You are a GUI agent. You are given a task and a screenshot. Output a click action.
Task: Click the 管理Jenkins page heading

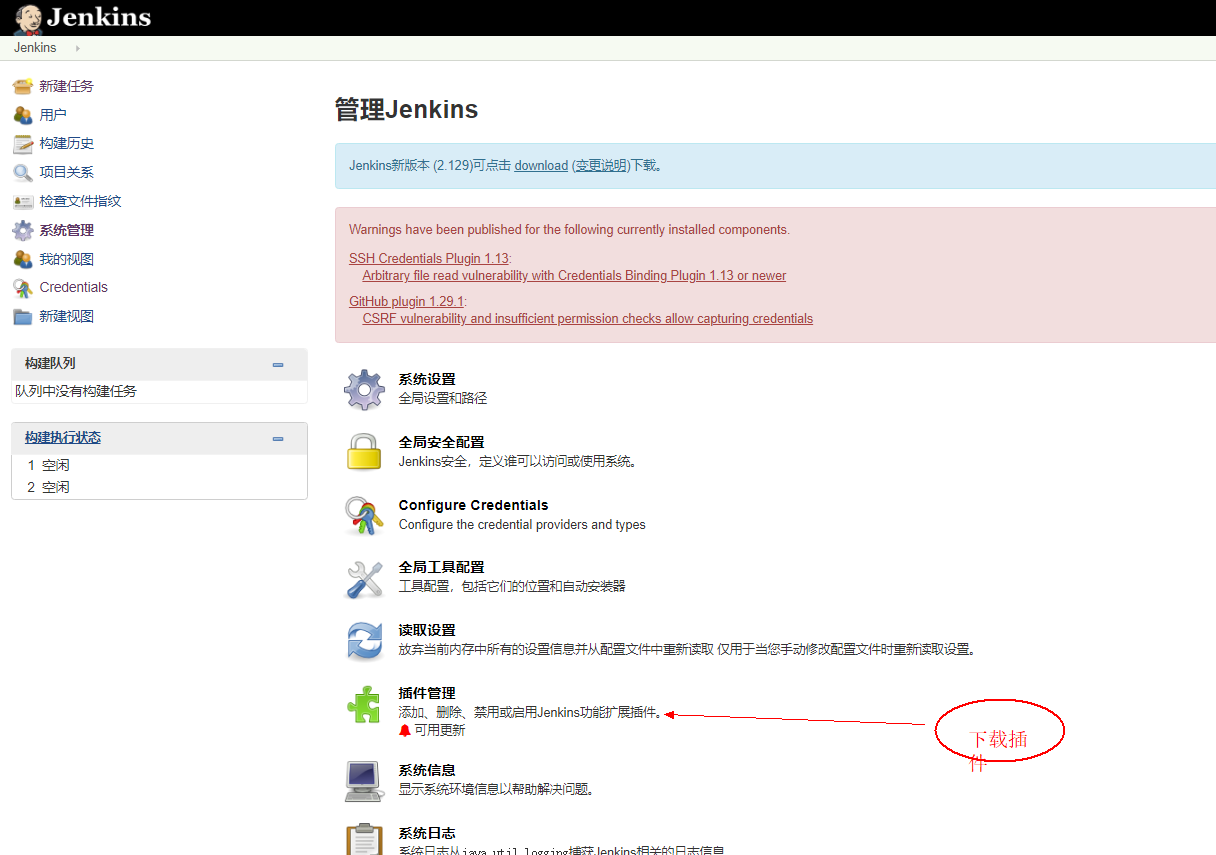406,110
